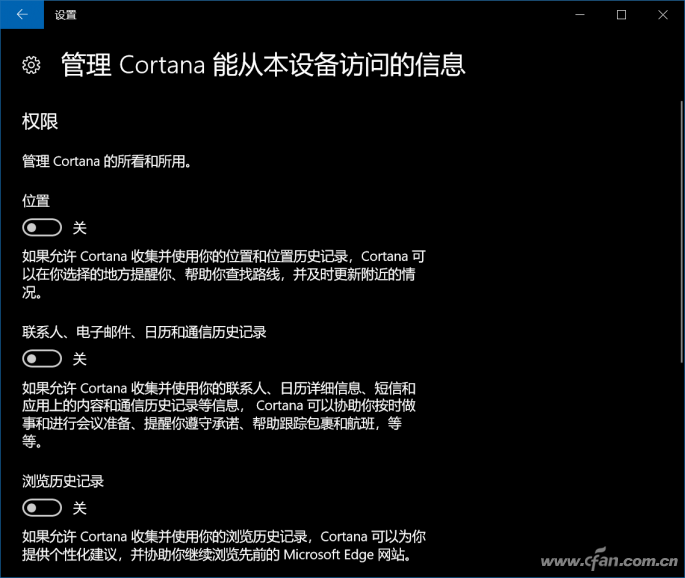Click the 关 label next to the 浏览历史记录 switch
The image size is (685, 578).
tap(80, 508)
